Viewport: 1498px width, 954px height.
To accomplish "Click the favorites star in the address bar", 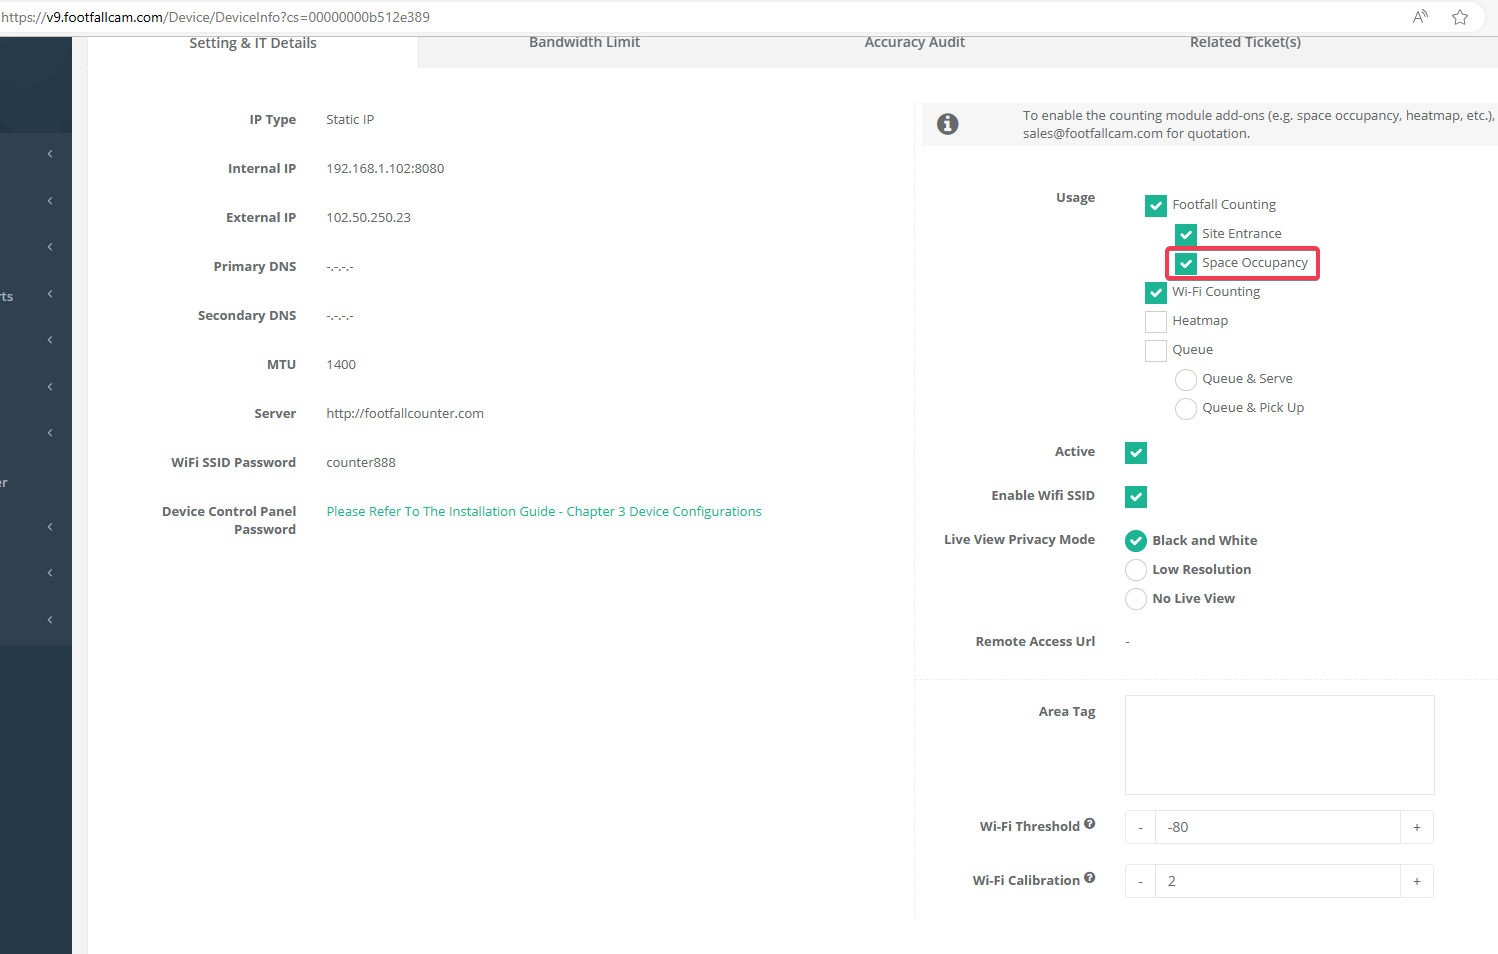I will (x=1460, y=16).
